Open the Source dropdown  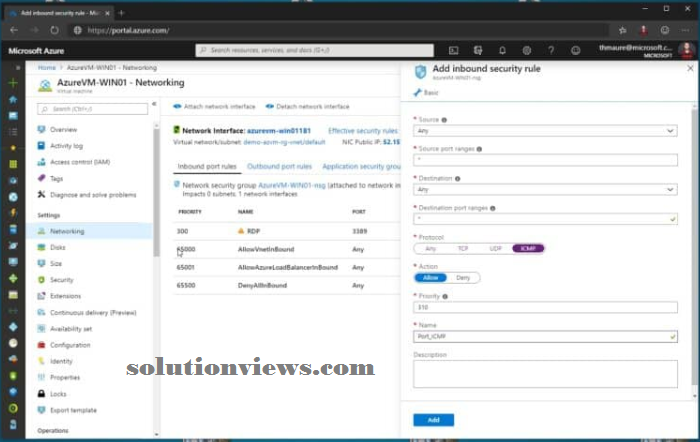(545, 131)
